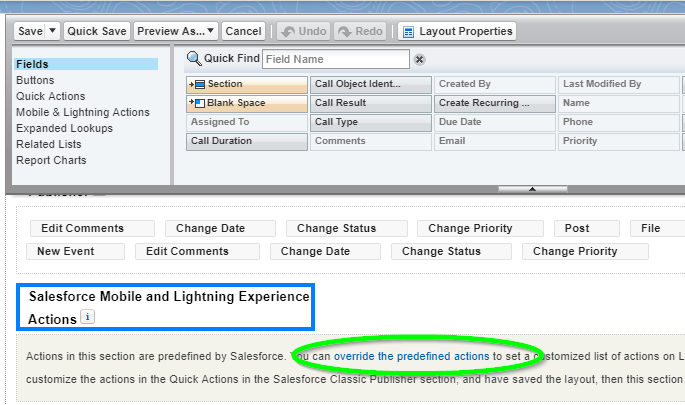Select the Last Modified By field
Screen dimensions: 685x405
coord(619,85)
